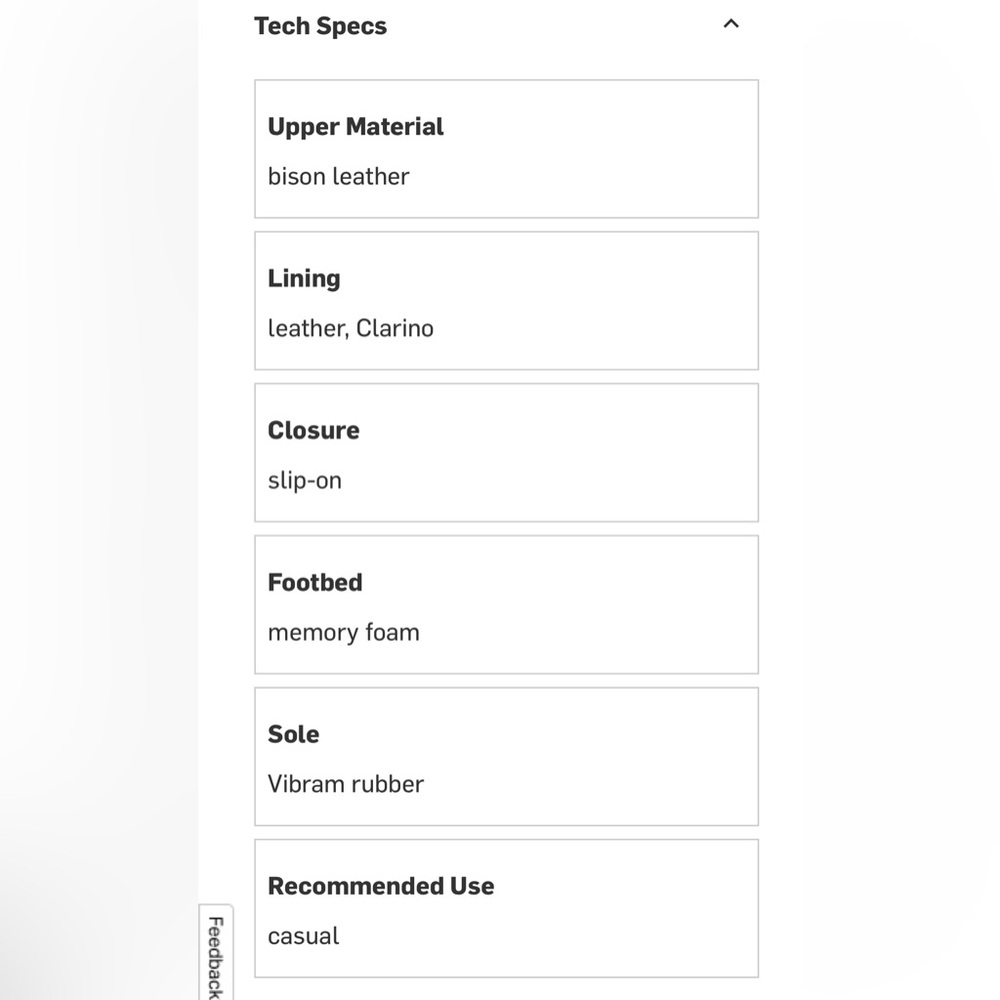Click inside the Closure card box
Viewport: 1000px width, 1000px height.
[x=506, y=453]
